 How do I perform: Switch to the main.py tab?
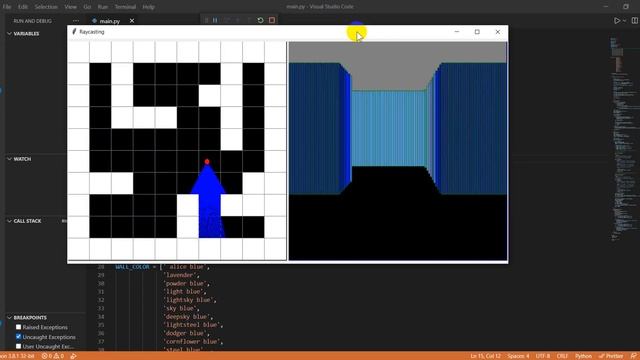110,21
